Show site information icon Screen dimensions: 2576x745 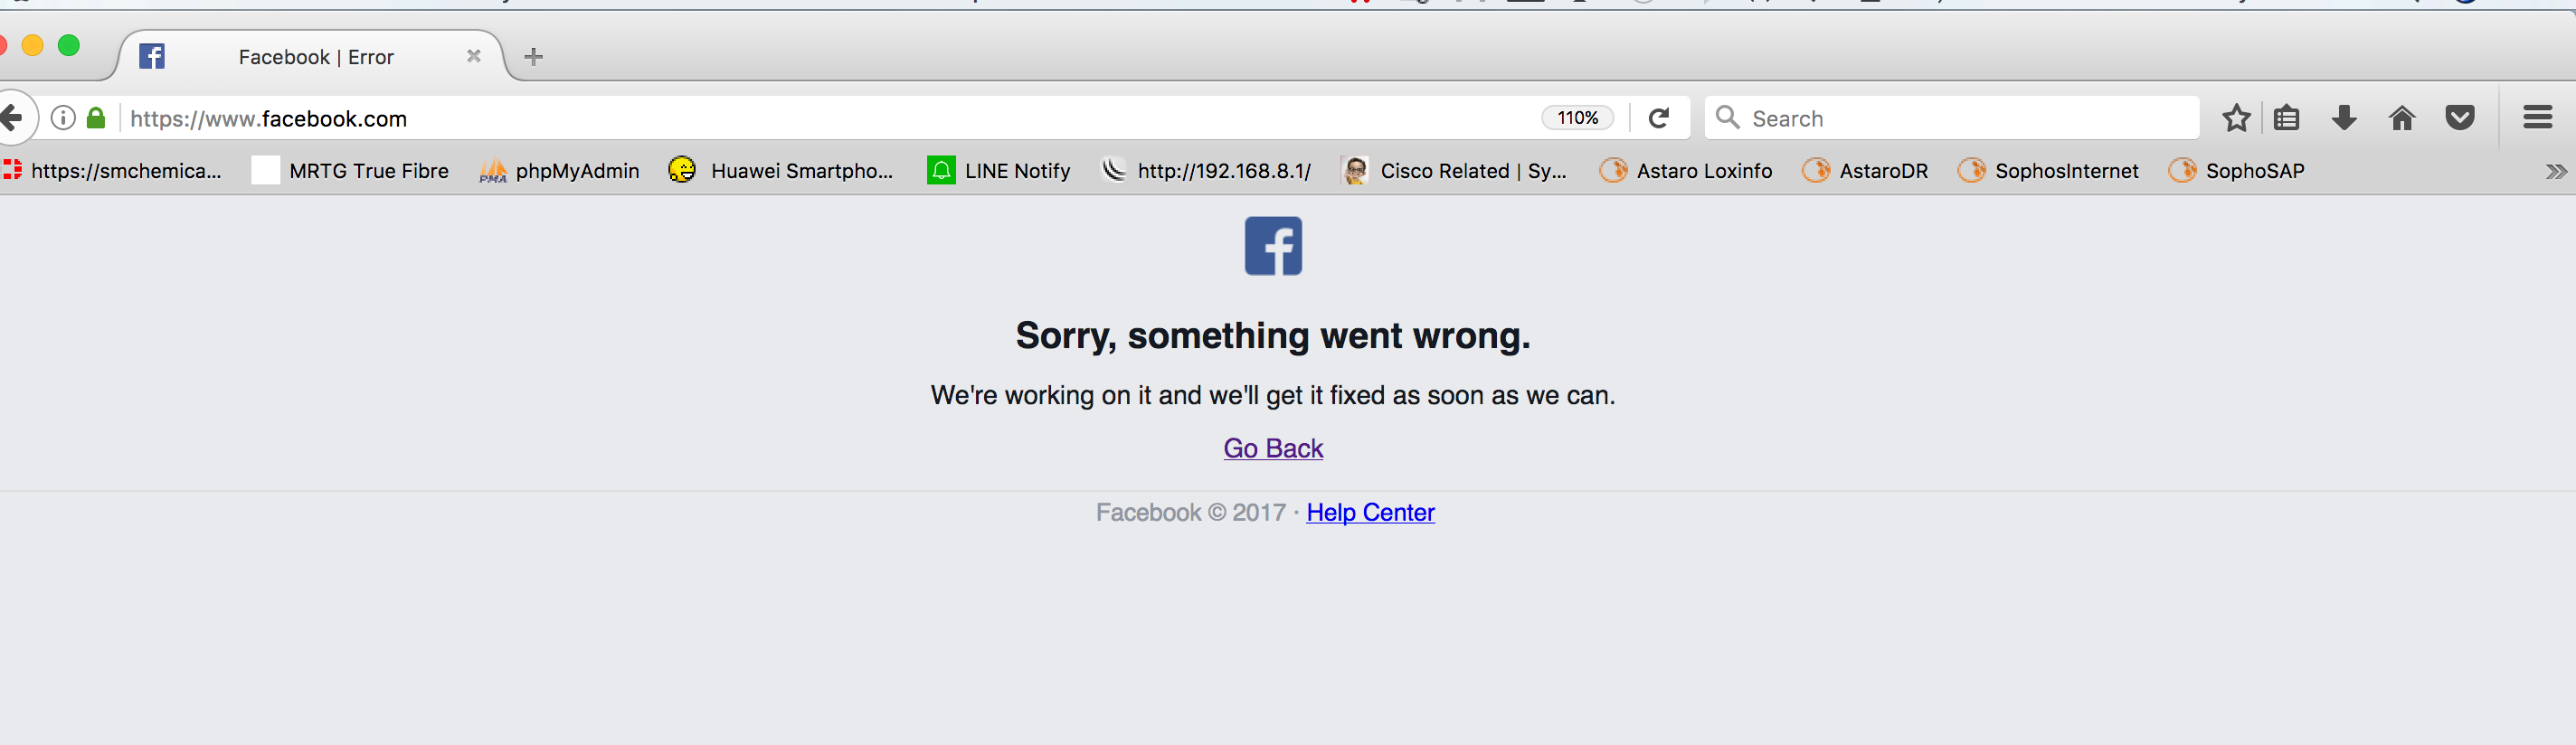pos(63,118)
